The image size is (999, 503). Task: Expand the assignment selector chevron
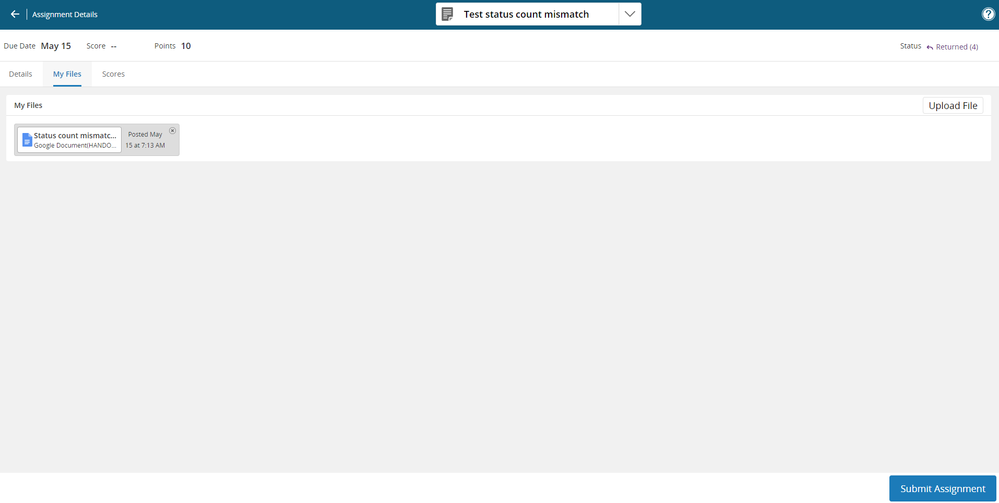[x=629, y=14]
